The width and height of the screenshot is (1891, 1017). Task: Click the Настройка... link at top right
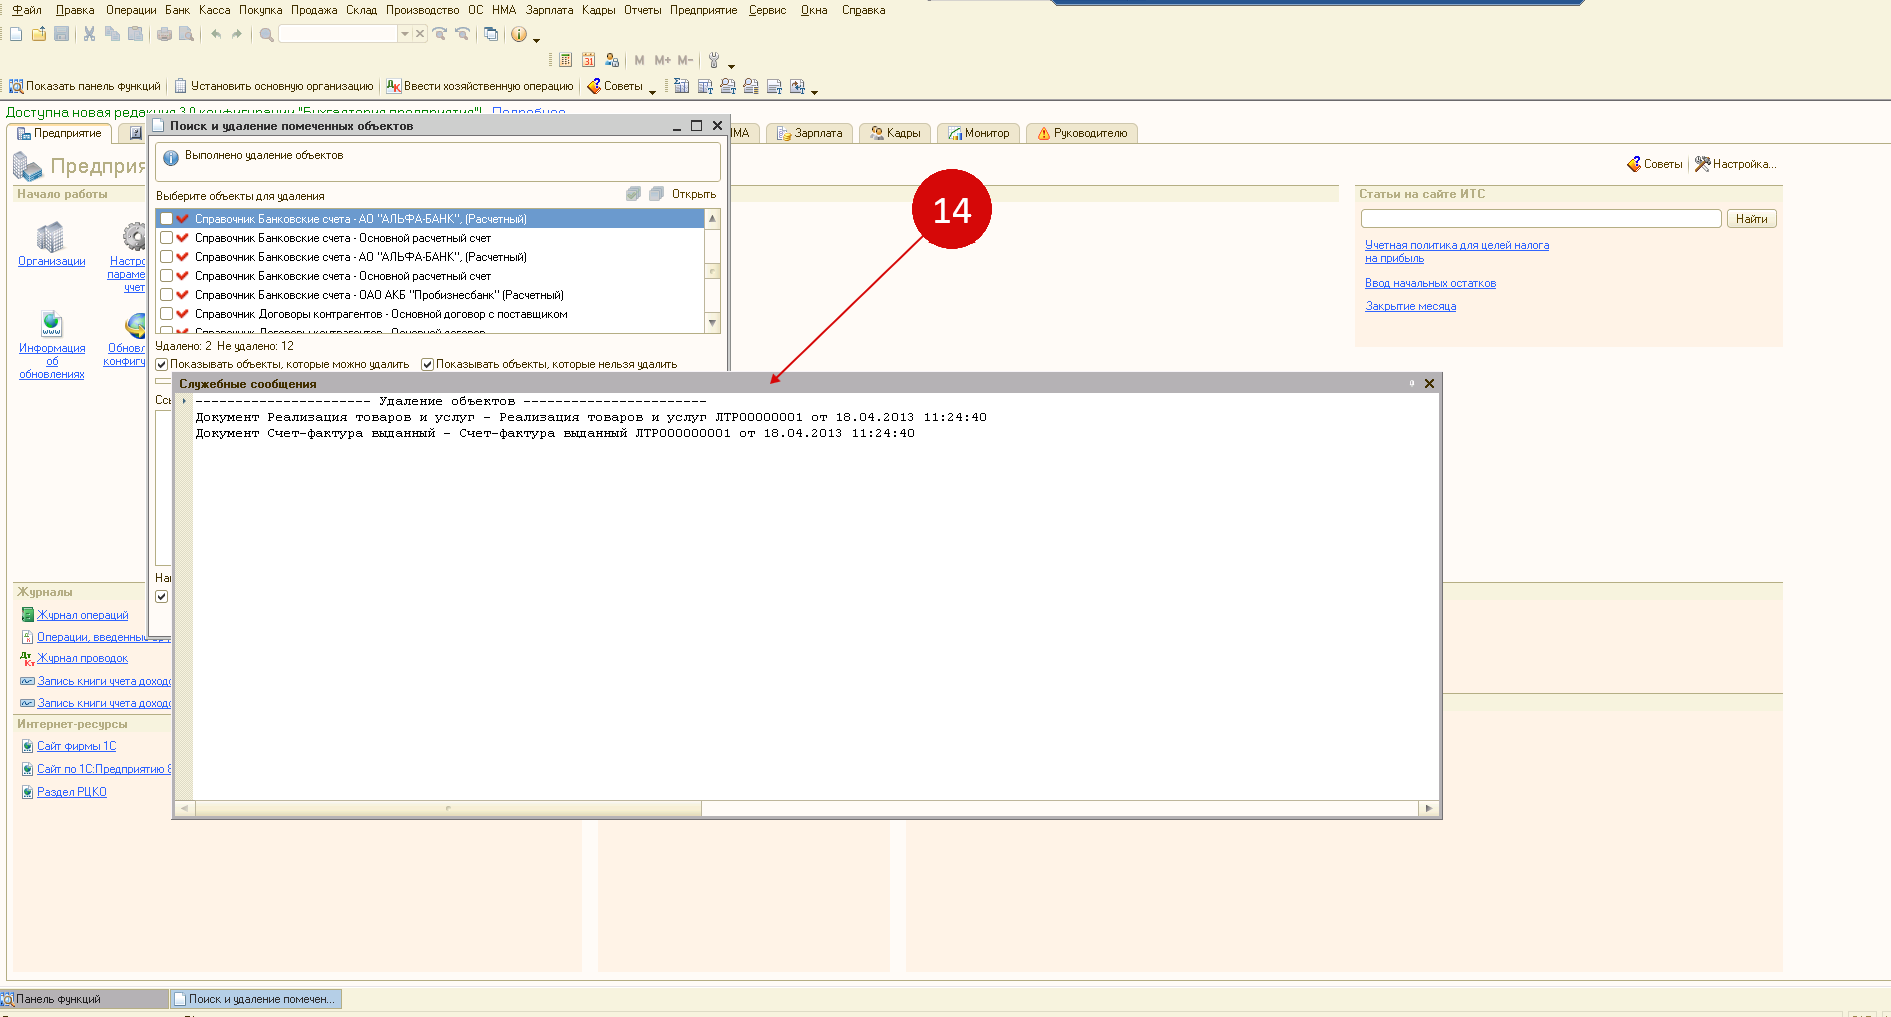coord(1736,164)
